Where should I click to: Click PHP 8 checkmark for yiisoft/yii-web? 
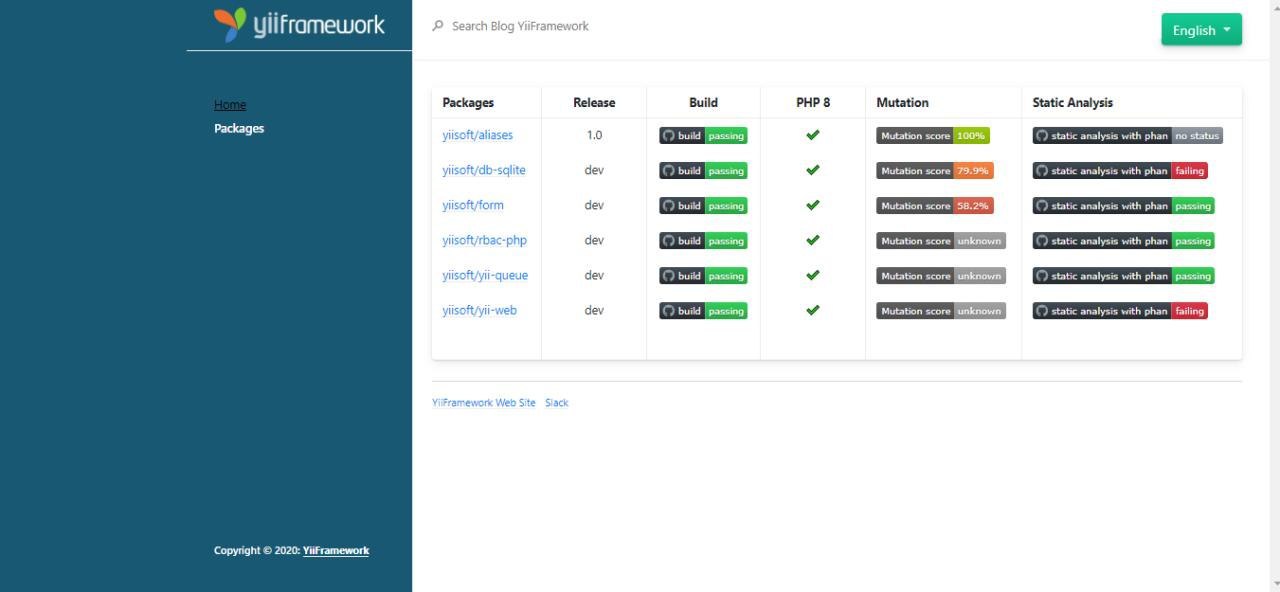(813, 310)
